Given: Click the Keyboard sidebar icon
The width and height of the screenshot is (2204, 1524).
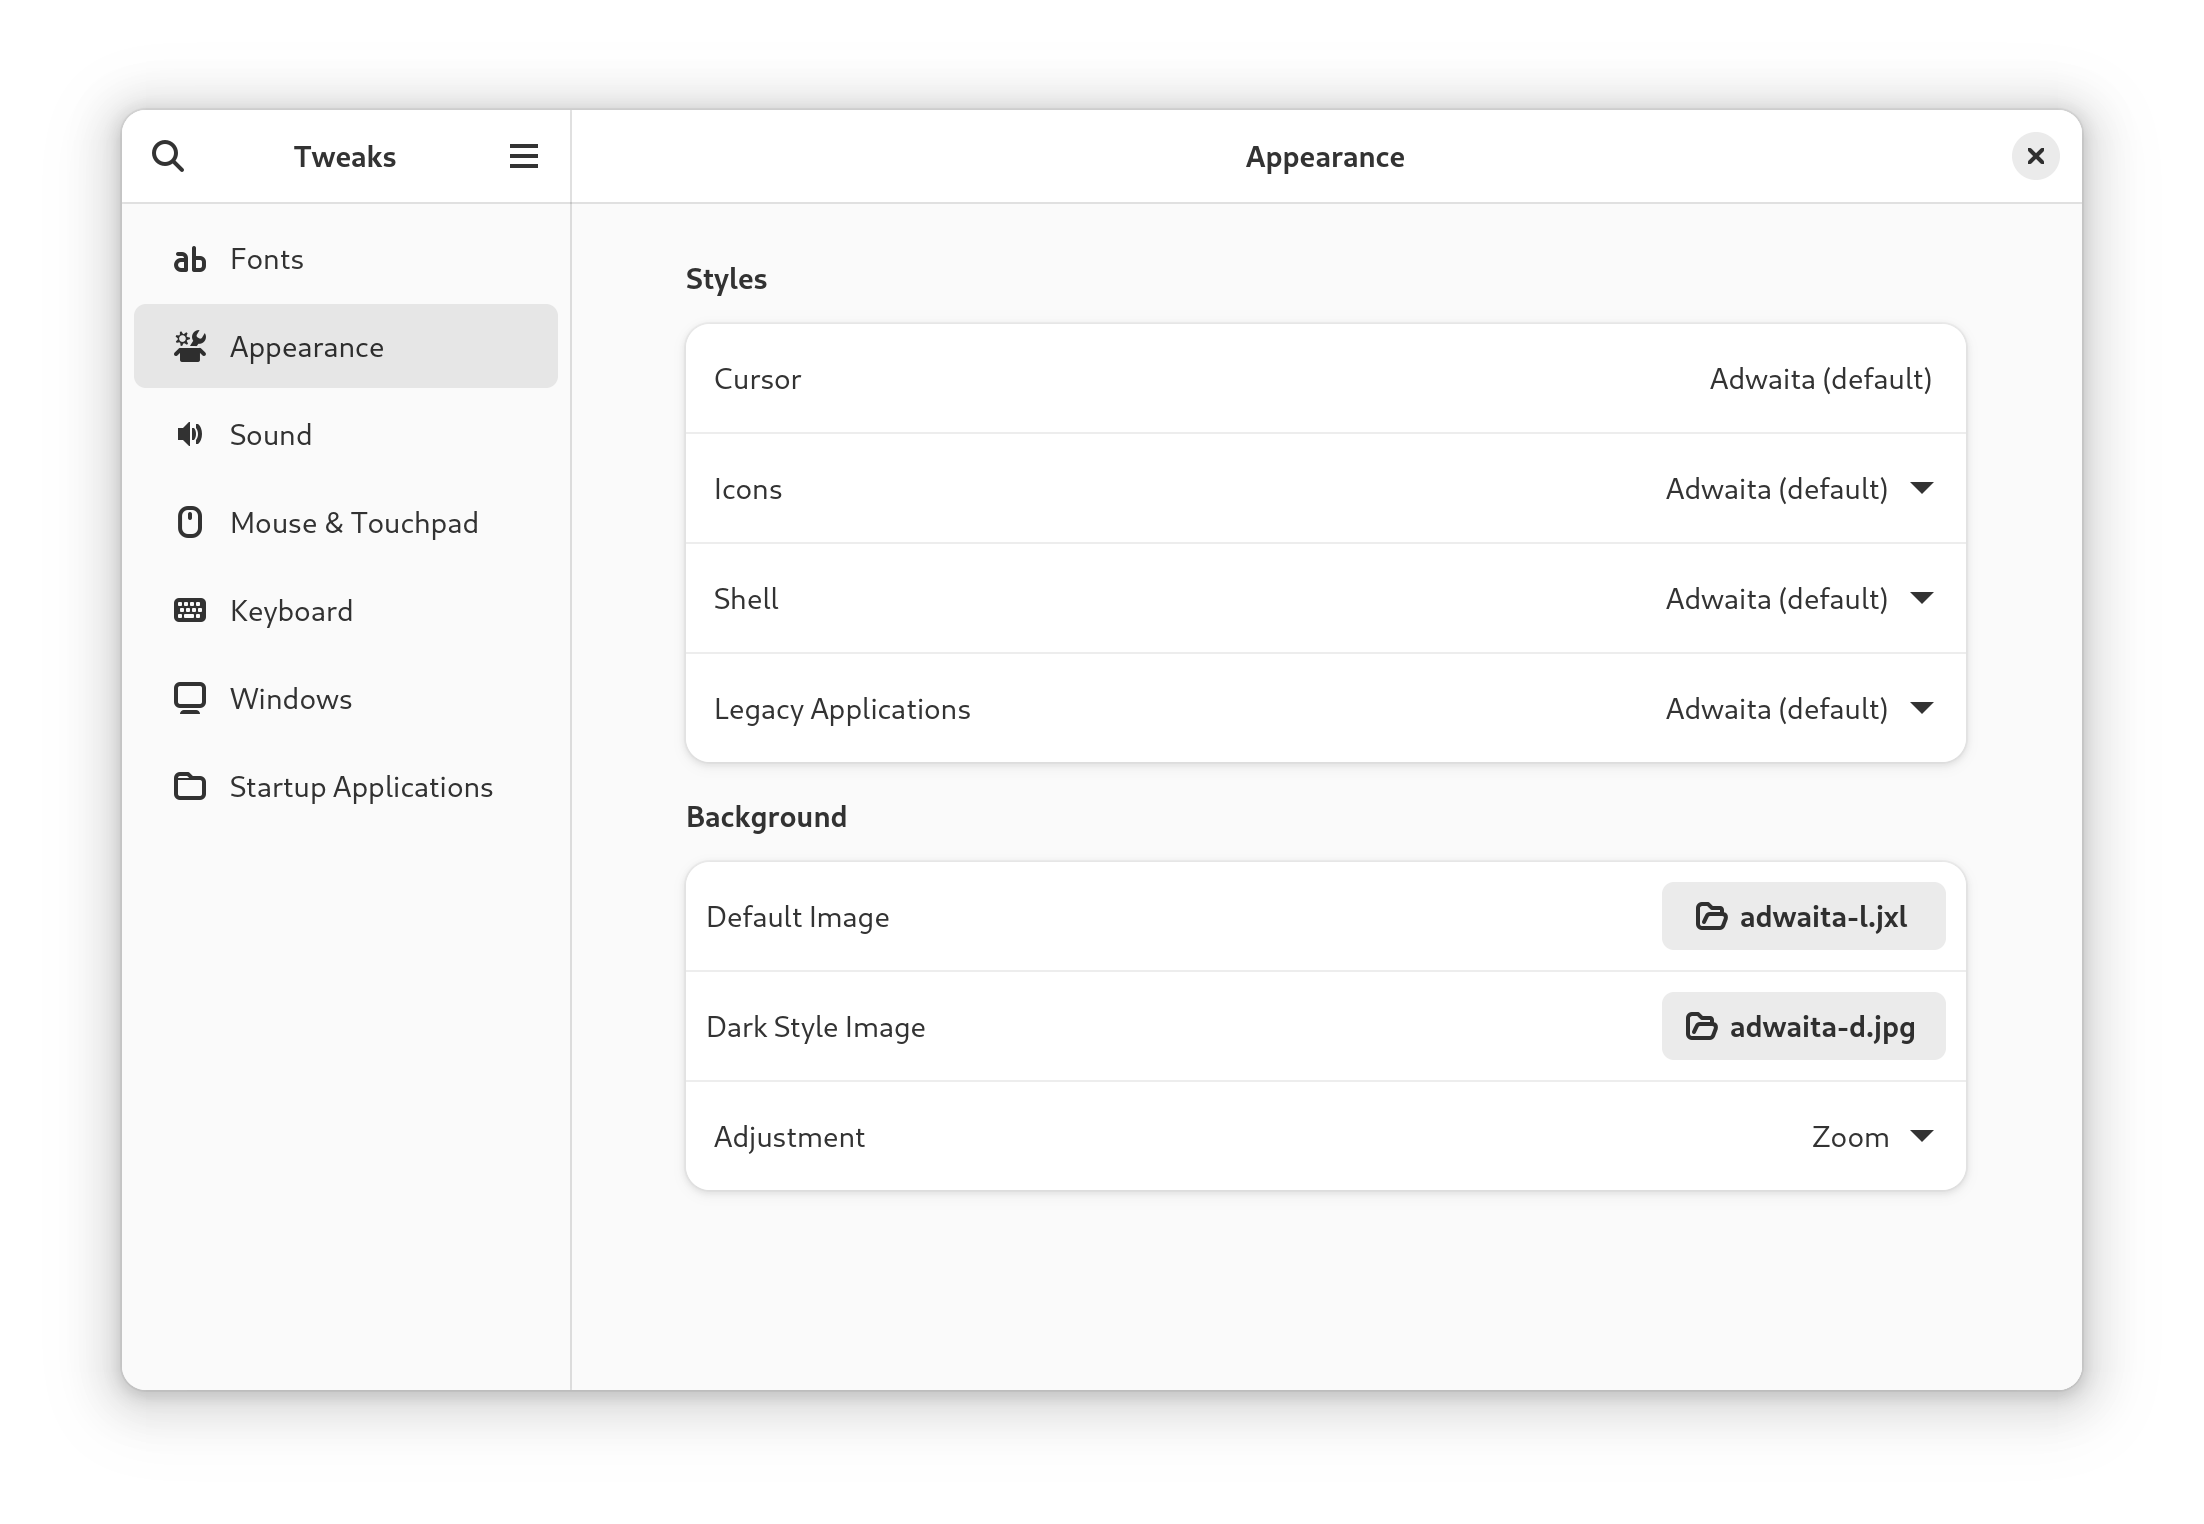Looking at the screenshot, I should 190,610.
